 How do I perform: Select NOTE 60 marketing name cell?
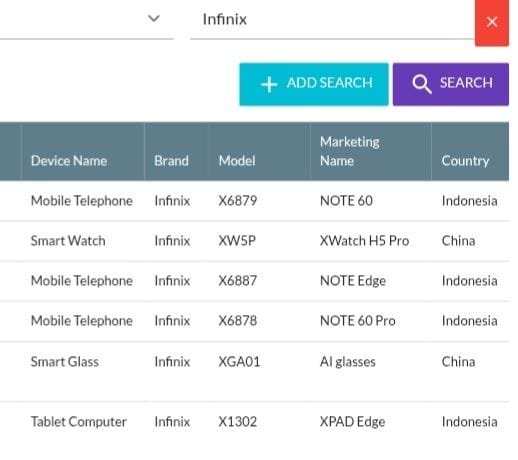tap(346, 201)
